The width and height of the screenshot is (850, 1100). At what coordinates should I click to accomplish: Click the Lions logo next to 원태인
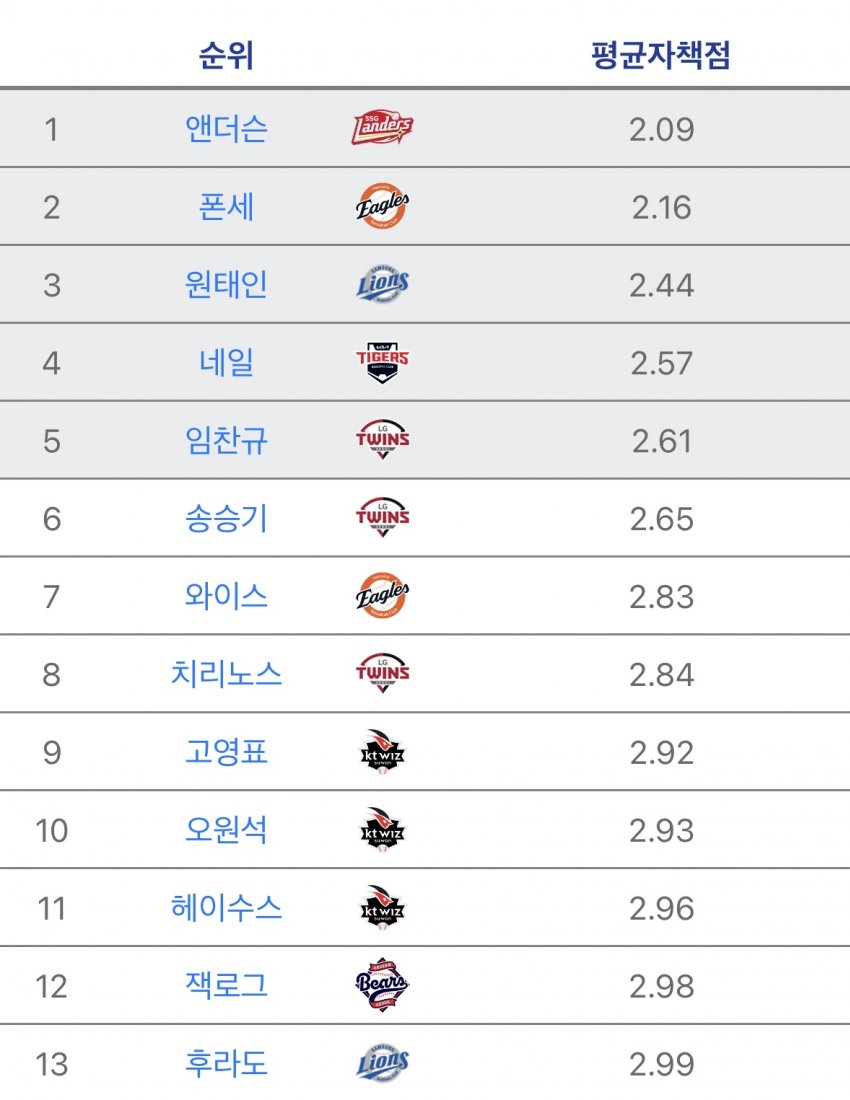pos(382,284)
